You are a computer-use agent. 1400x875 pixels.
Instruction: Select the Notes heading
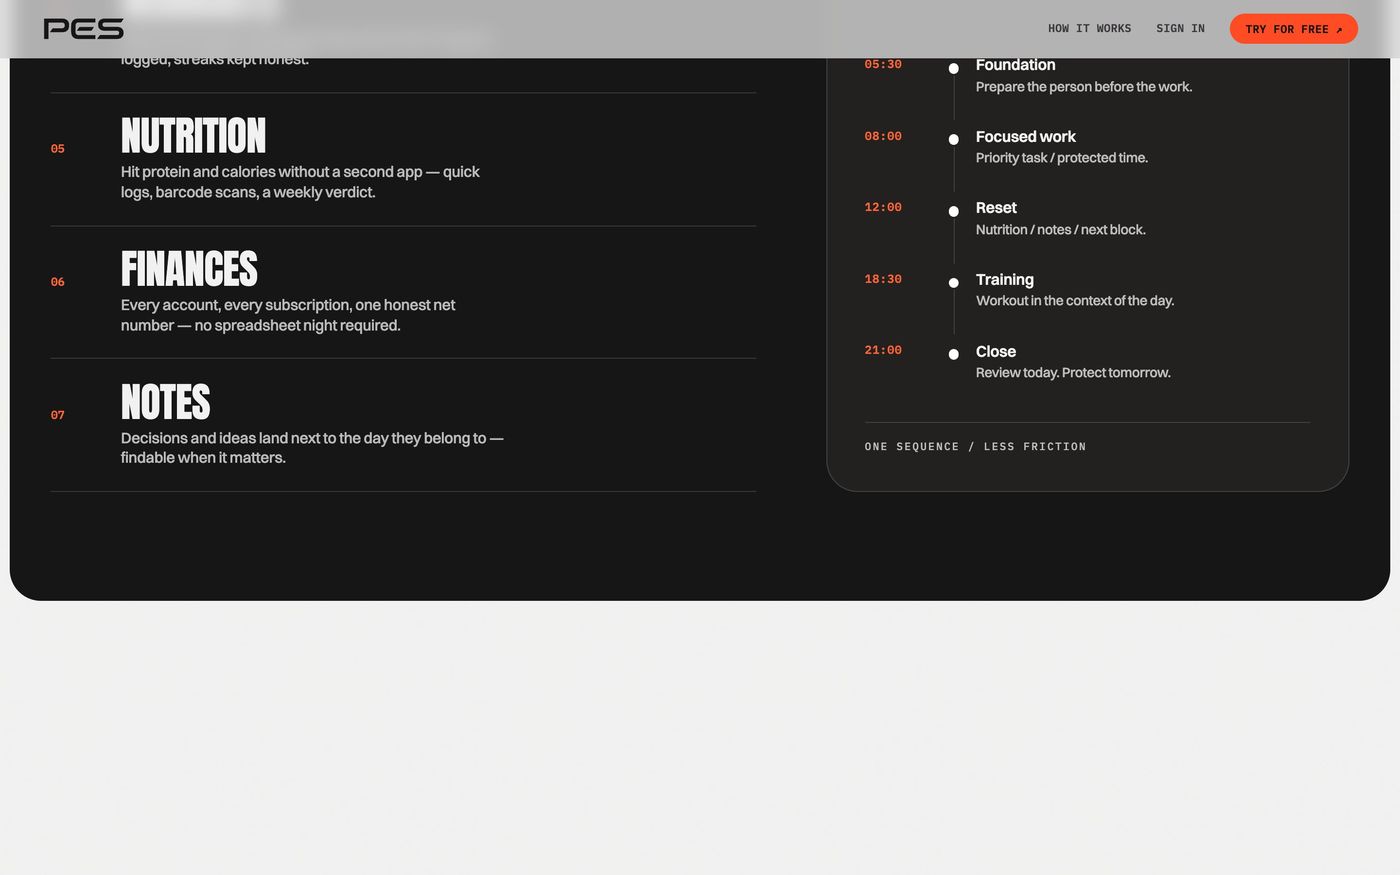click(x=165, y=402)
